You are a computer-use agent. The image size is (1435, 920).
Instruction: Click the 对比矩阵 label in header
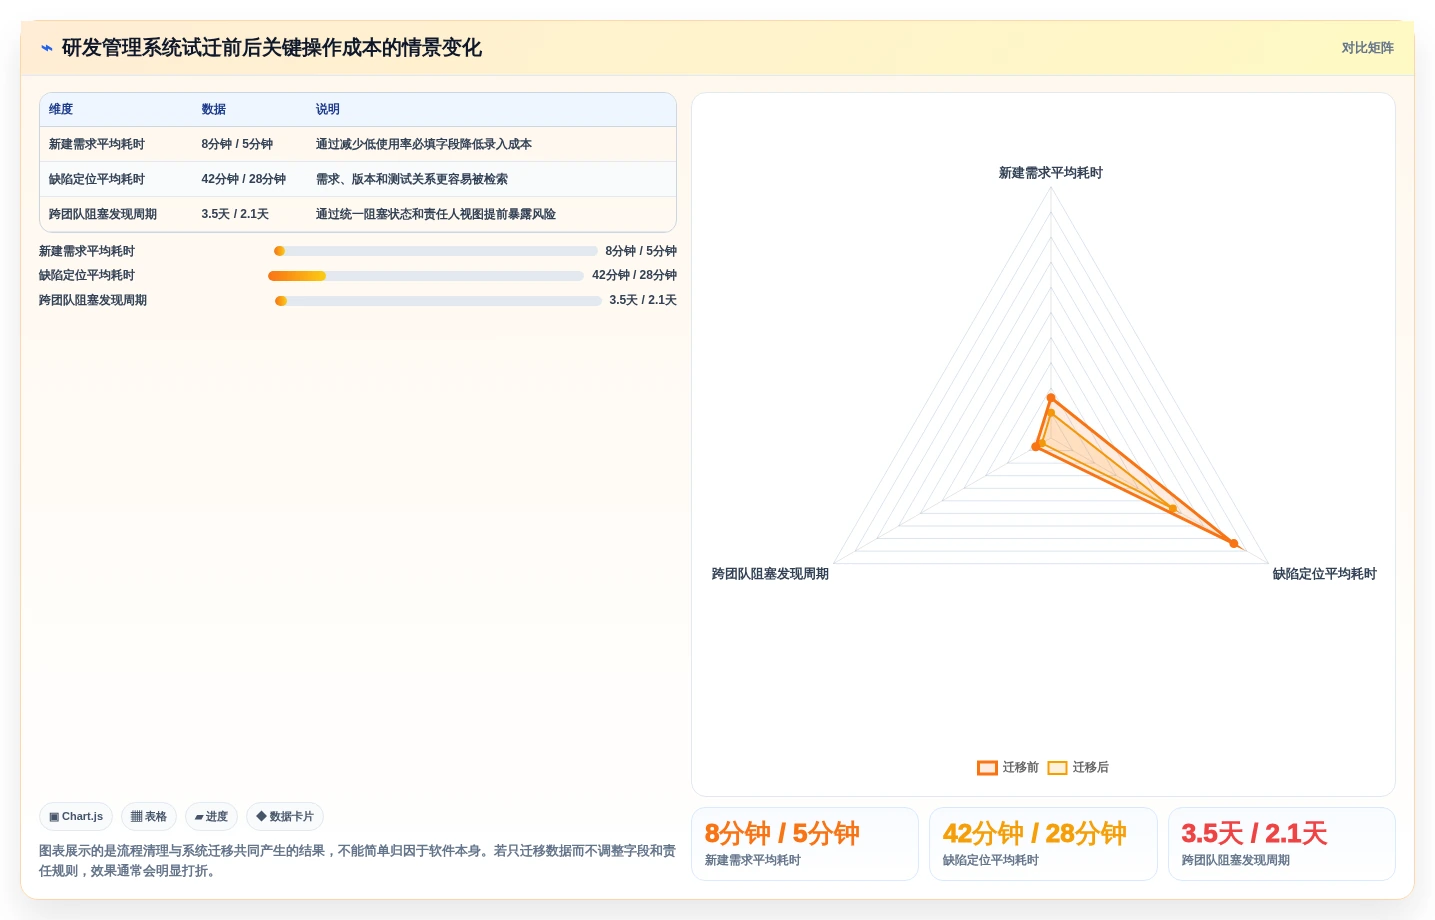click(1367, 48)
